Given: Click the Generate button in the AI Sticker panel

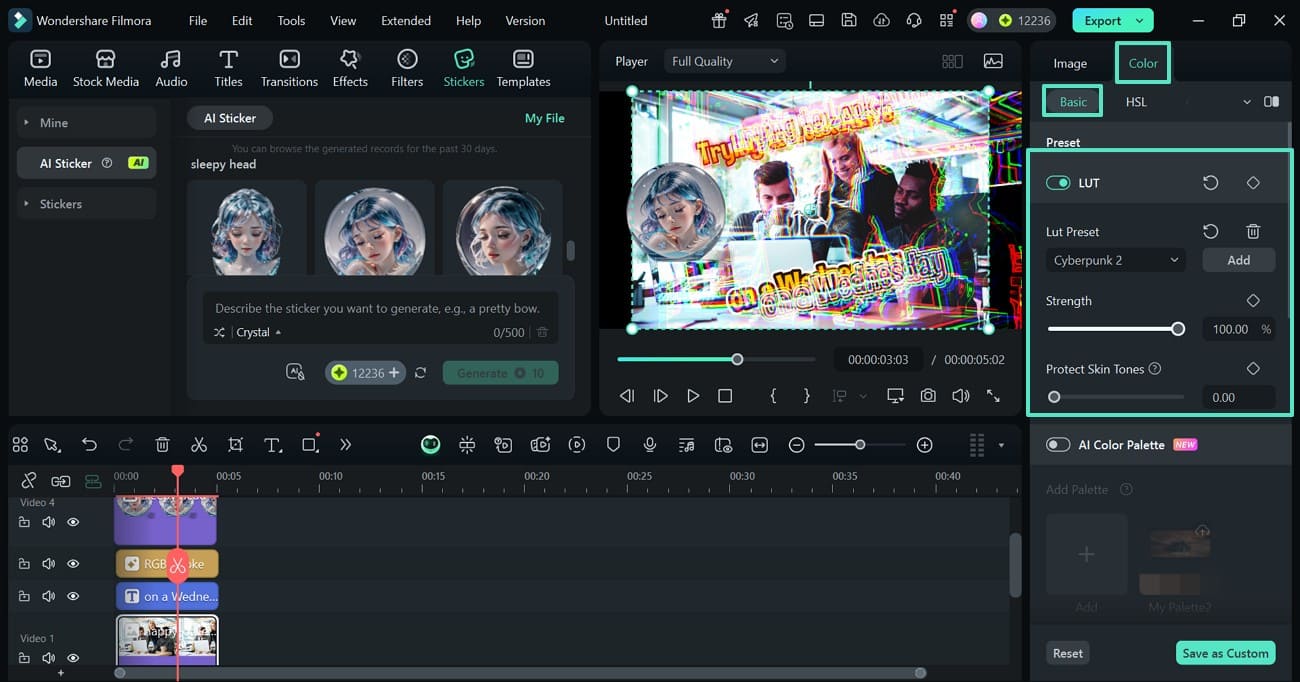Looking at the screenshot, I should pos(500,372).
